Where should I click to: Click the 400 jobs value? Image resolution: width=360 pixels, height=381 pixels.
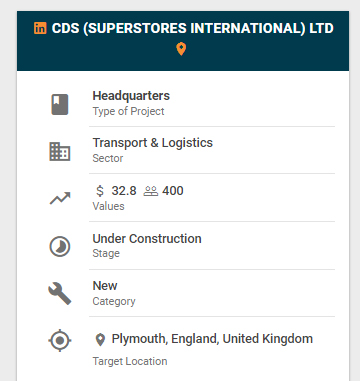tap(173, 191)
